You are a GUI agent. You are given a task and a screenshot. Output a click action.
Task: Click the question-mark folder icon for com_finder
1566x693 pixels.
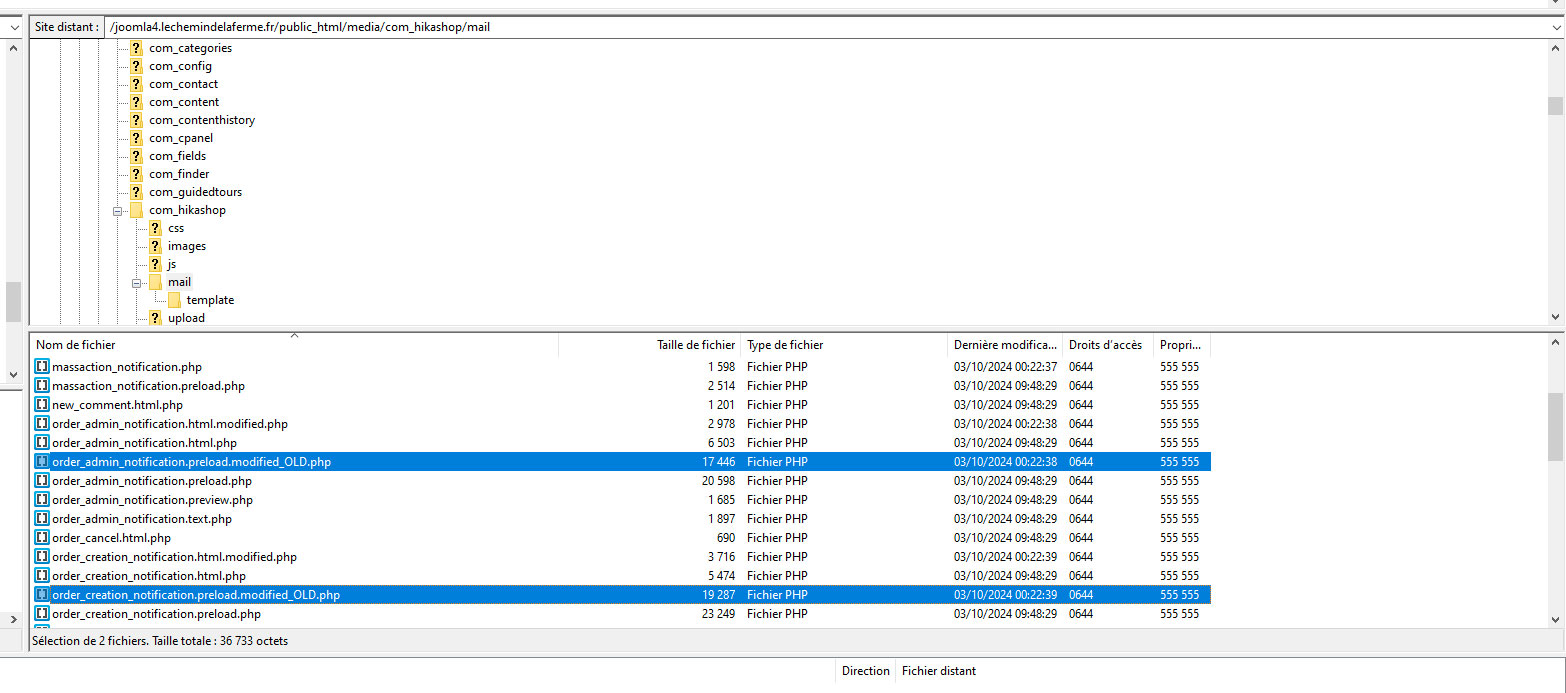coord(136,174)
